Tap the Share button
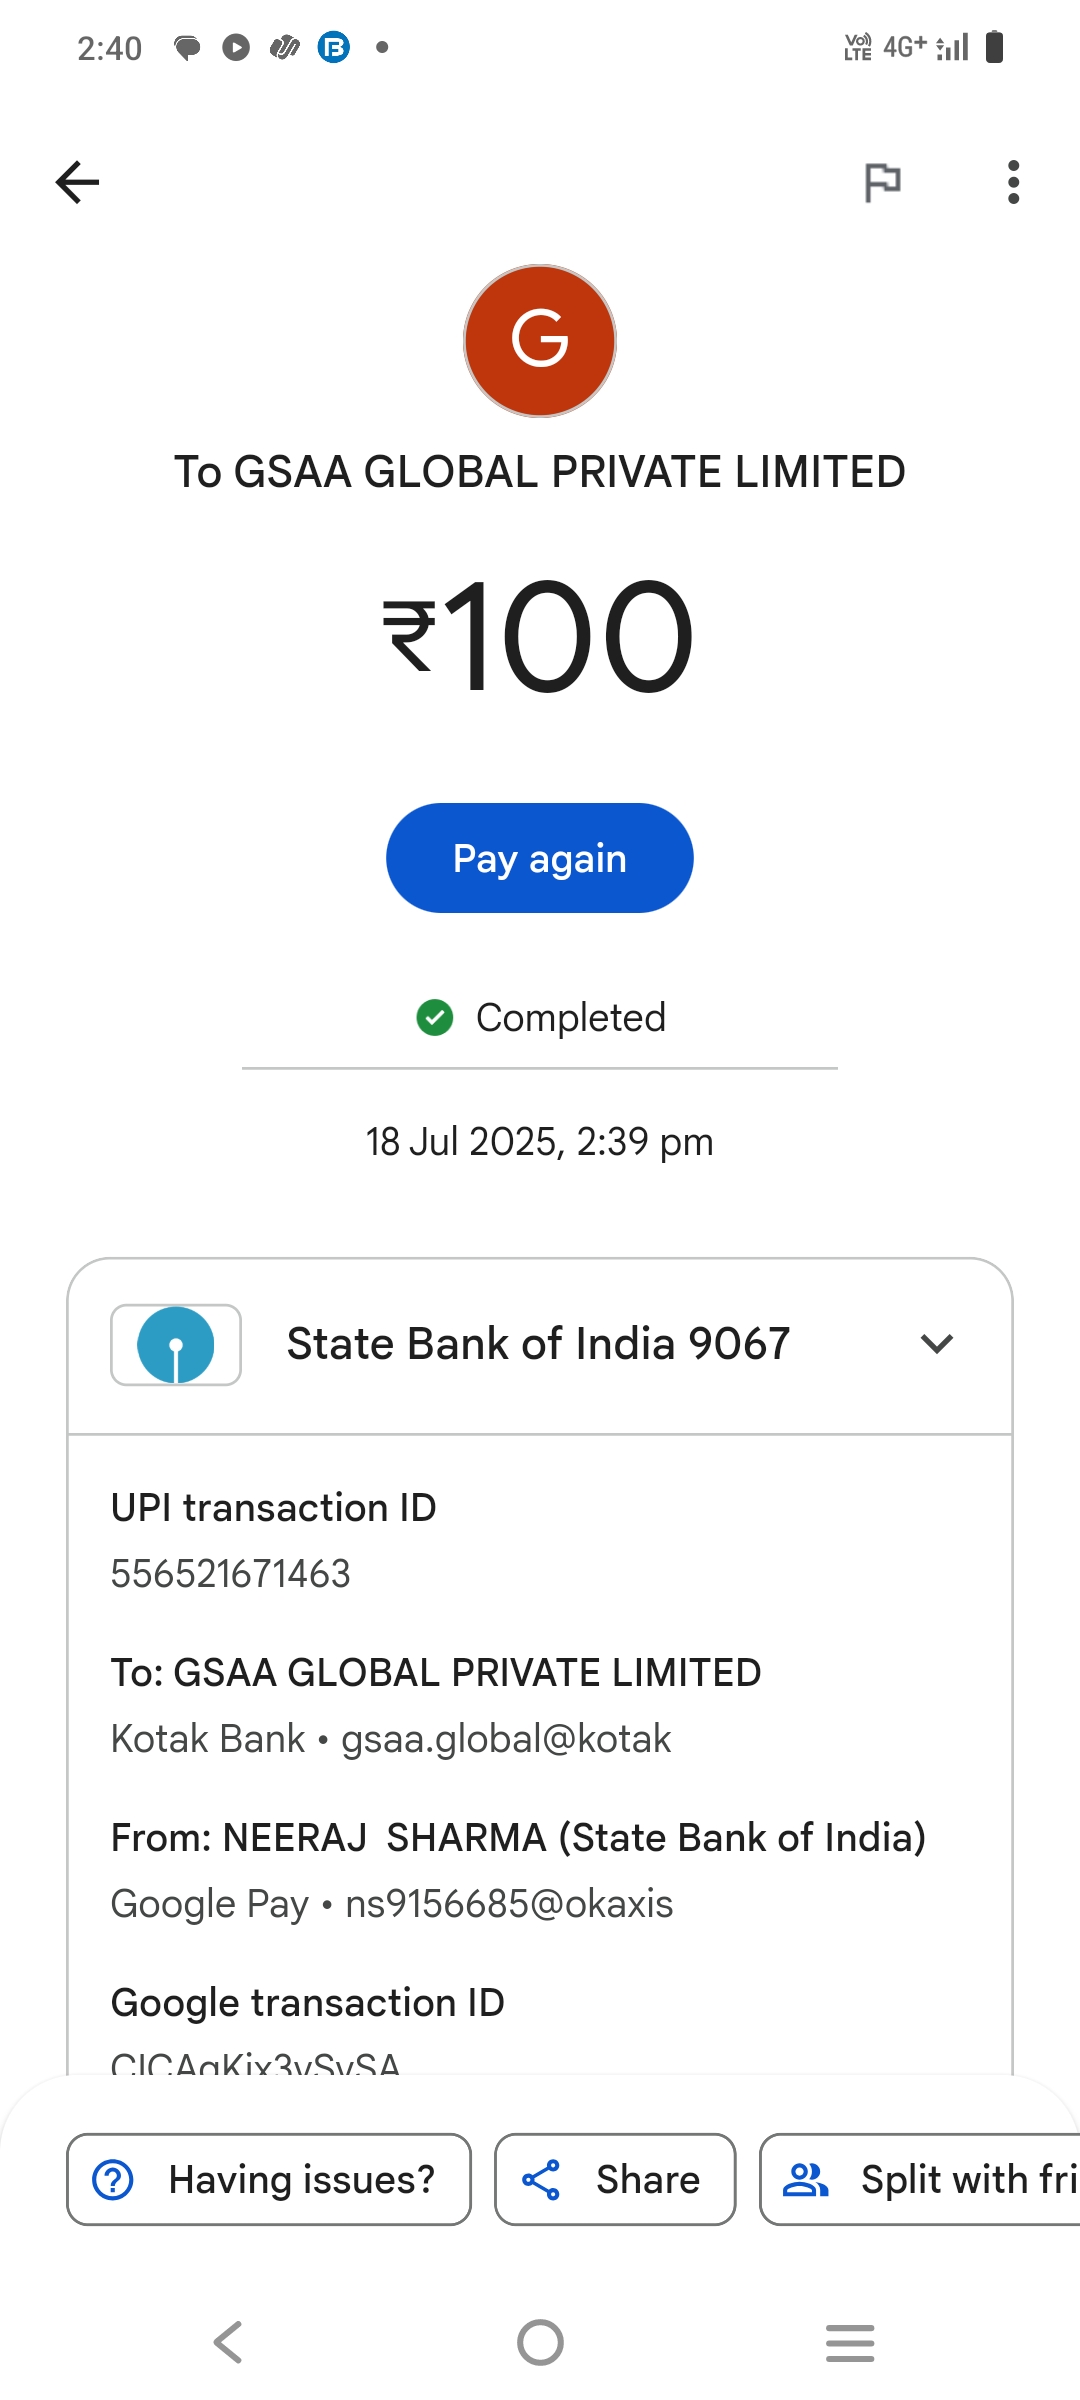 pos(615,2180)
